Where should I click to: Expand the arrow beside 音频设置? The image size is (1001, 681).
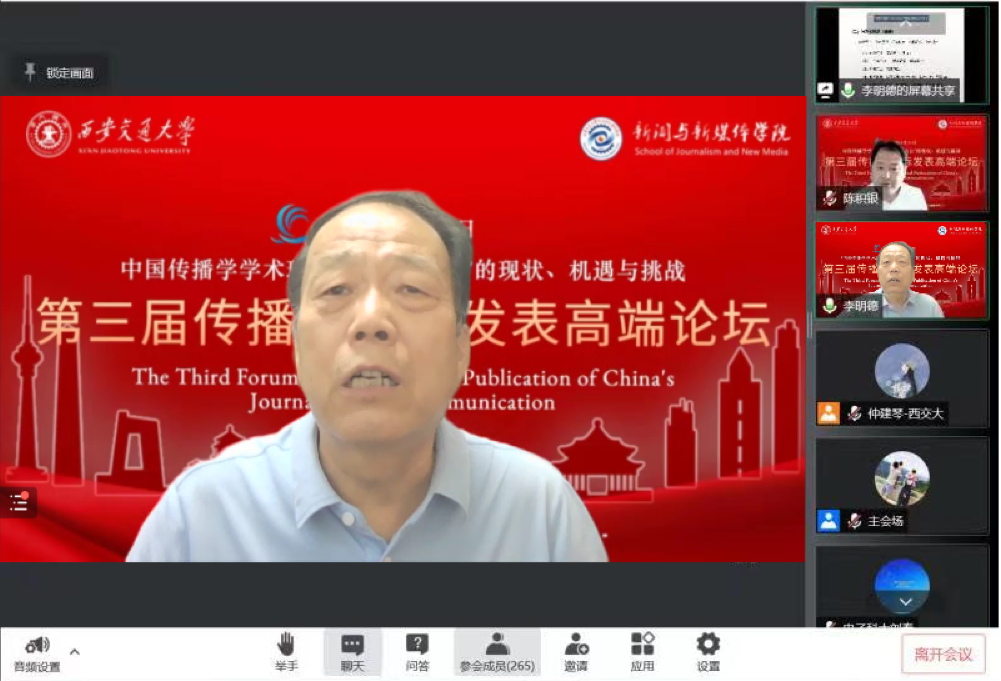pyautogui.click(x=75, y=652)
